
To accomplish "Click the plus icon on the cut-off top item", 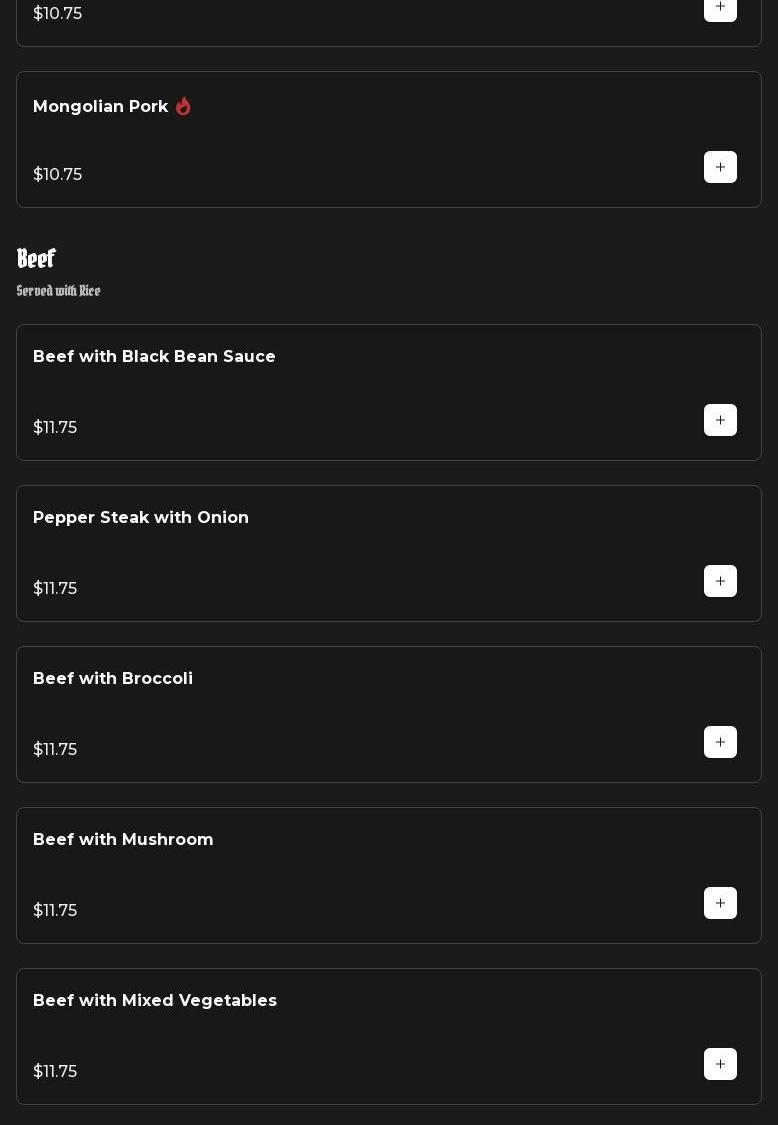I will (x=720, y=8).
